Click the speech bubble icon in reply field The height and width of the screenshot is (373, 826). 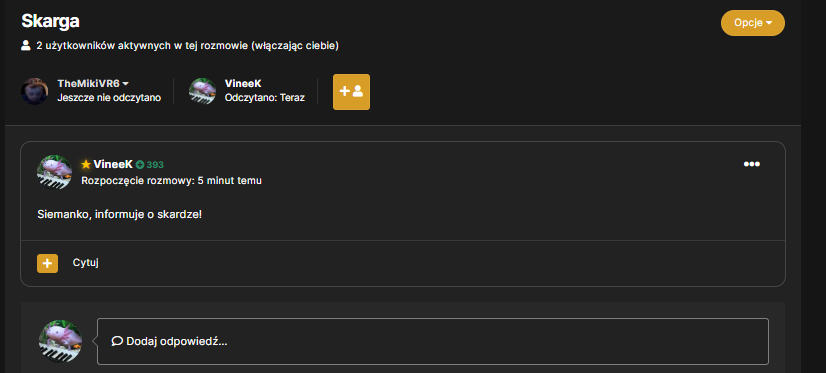coord(117,341)
